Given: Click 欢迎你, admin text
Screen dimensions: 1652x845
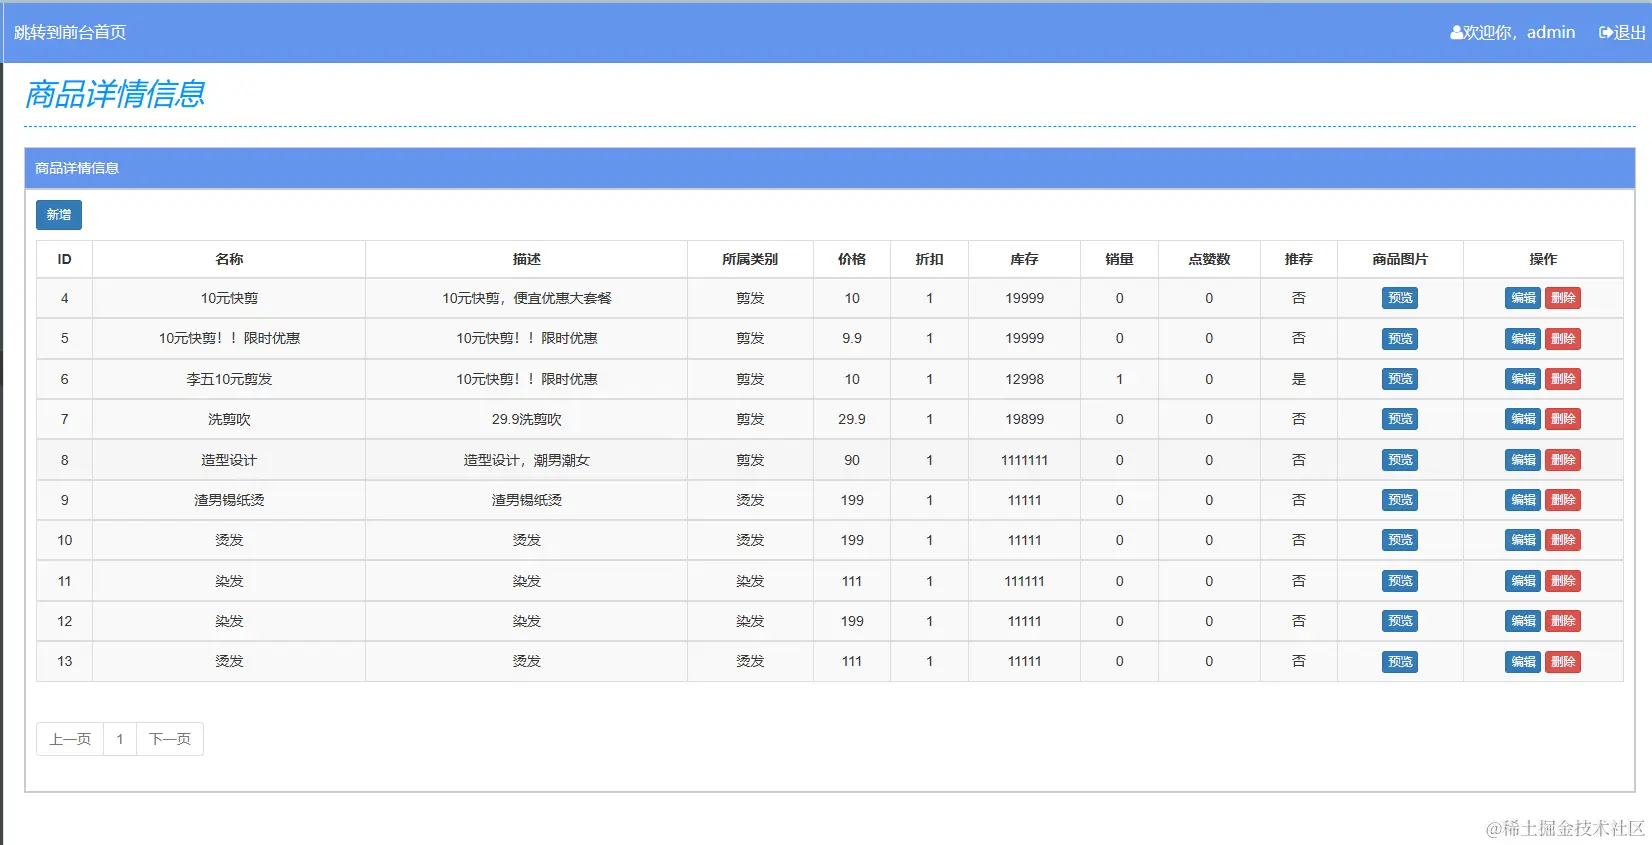Looking at the screenshot, I should click(x=1520, y=33).
